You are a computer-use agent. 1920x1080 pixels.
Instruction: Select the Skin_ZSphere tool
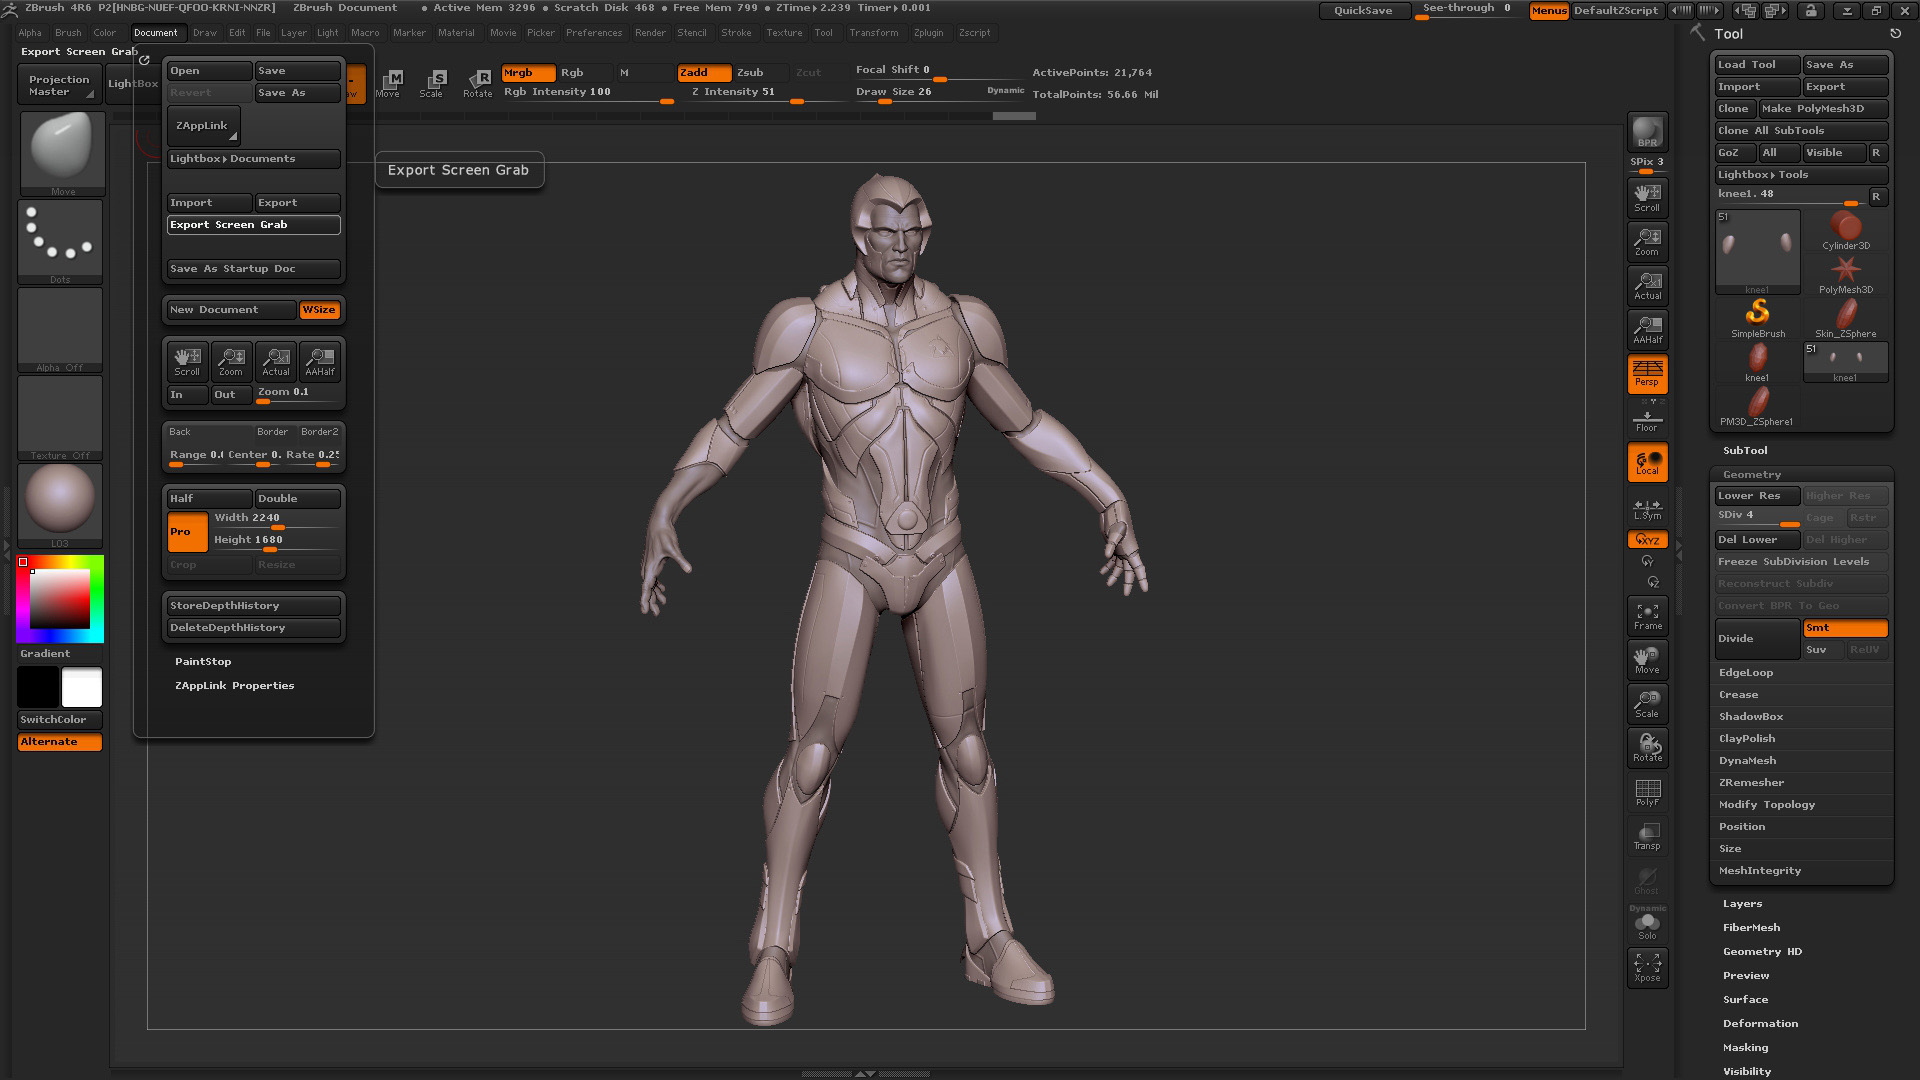[1845, 319]
